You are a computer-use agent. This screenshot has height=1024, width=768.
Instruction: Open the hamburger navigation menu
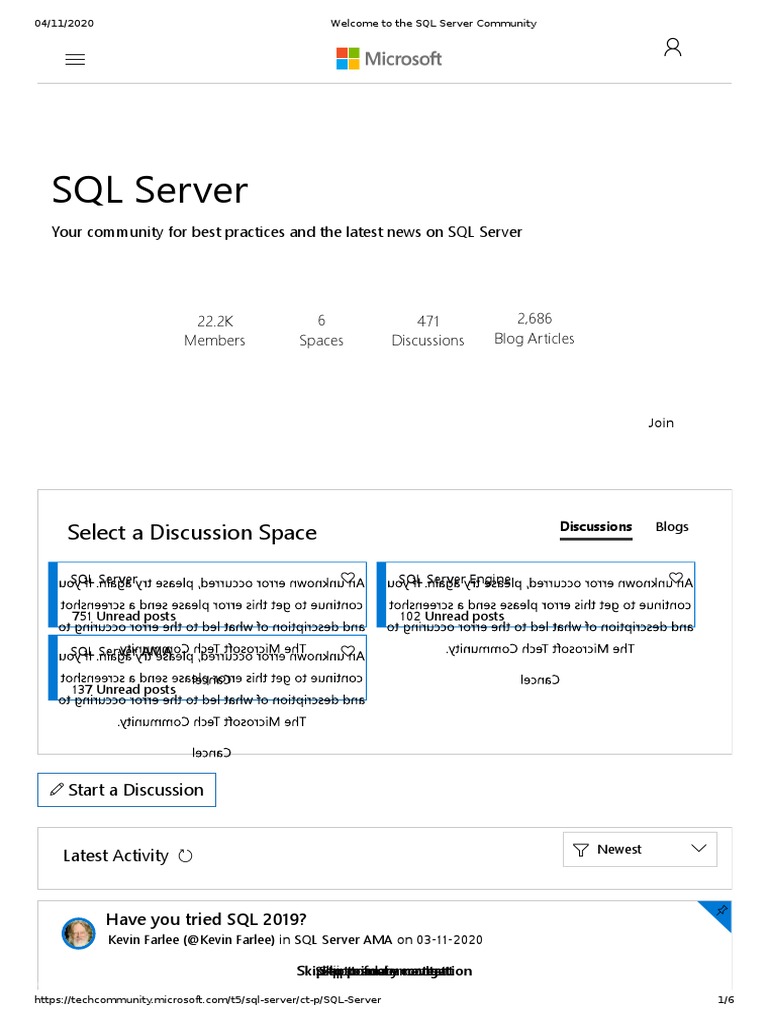click(x=75, y=59)
